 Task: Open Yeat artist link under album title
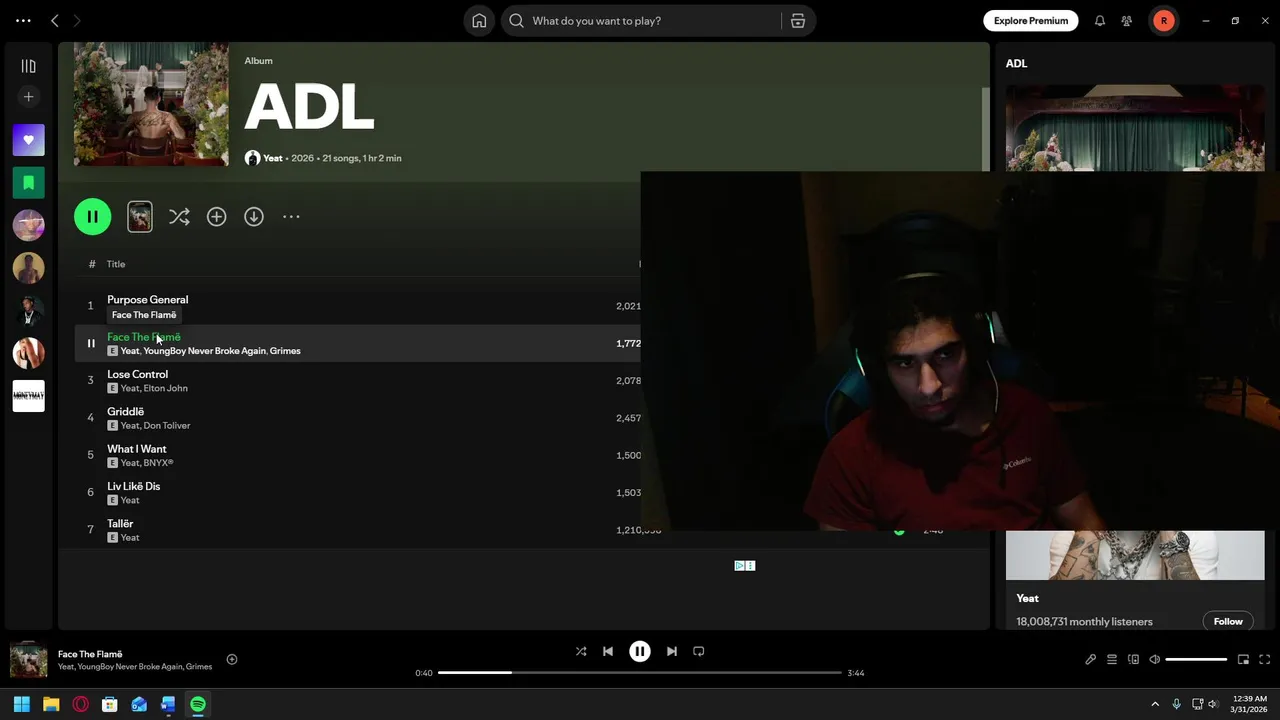pyautogui.click(x=272, y=158)
